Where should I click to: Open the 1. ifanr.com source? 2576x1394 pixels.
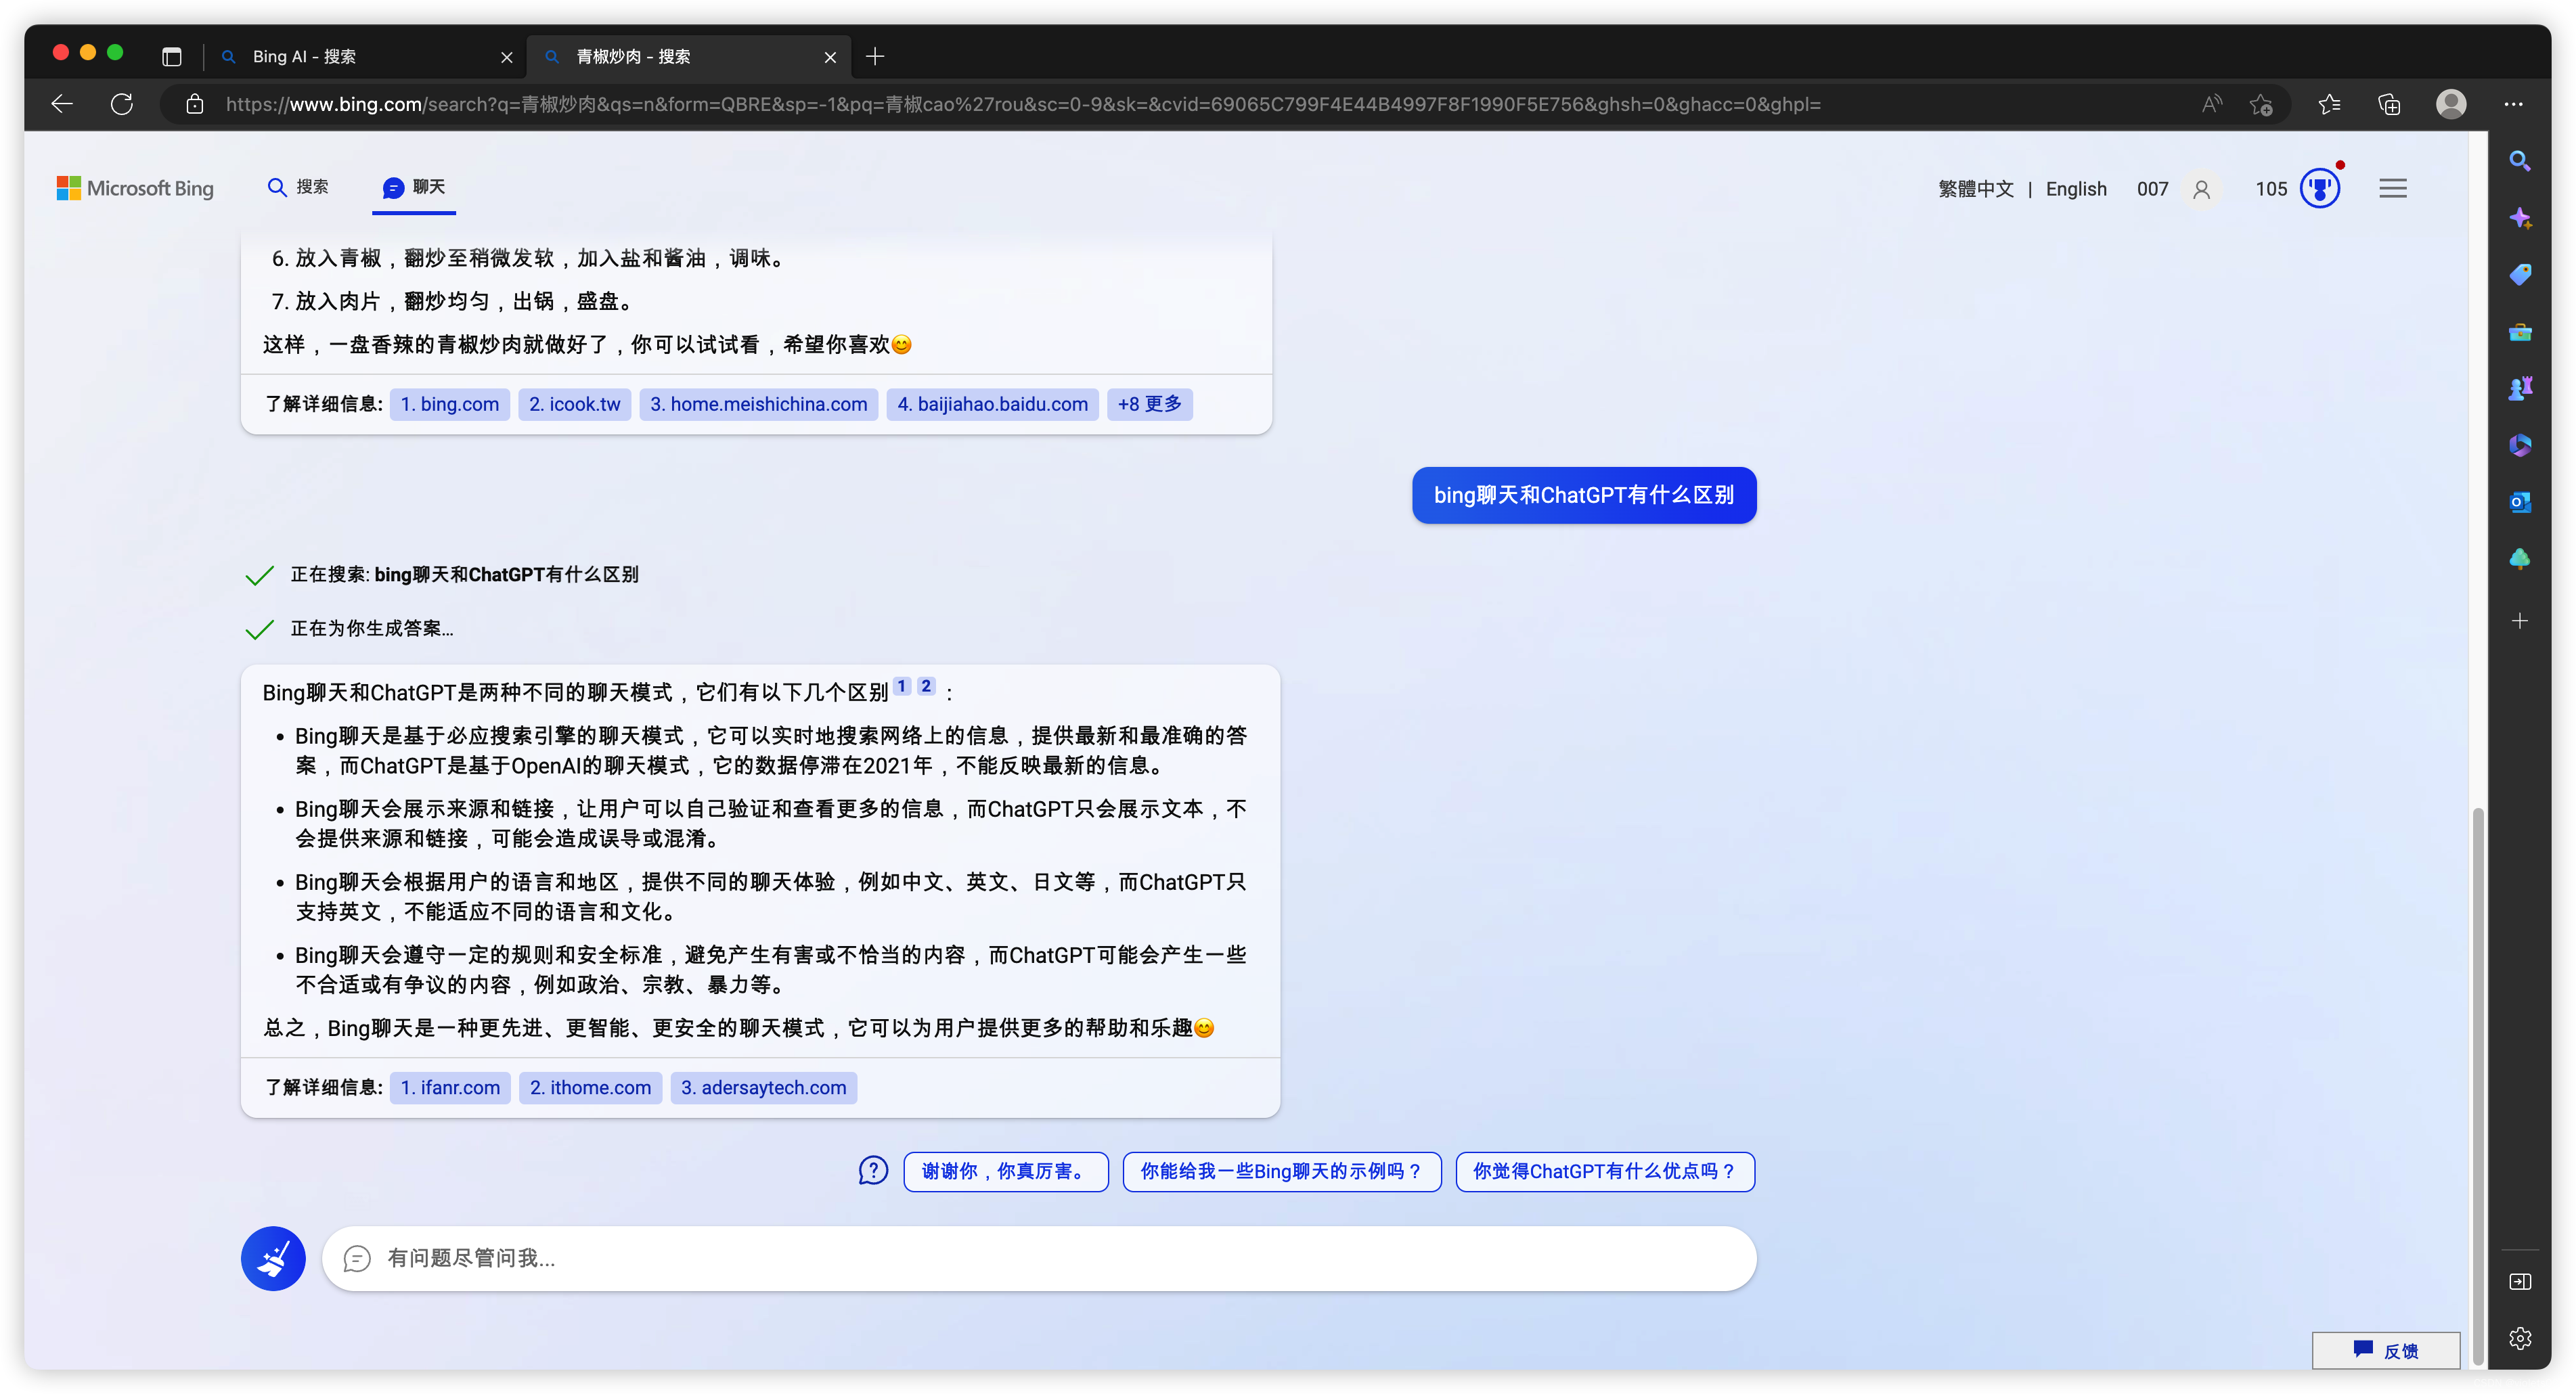coord(450,1088)
